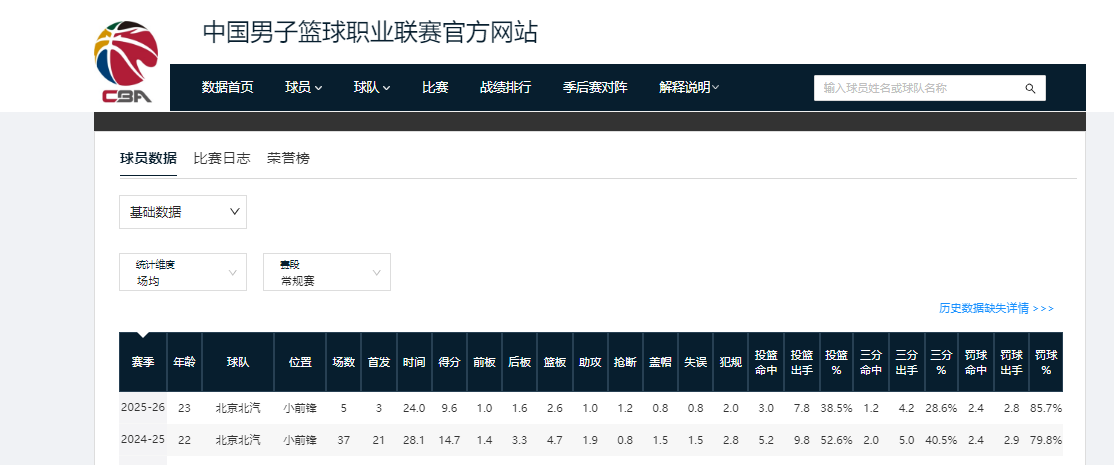1114x465 pixels.
Task: Click the 赛季 column header
Action: 143,362
